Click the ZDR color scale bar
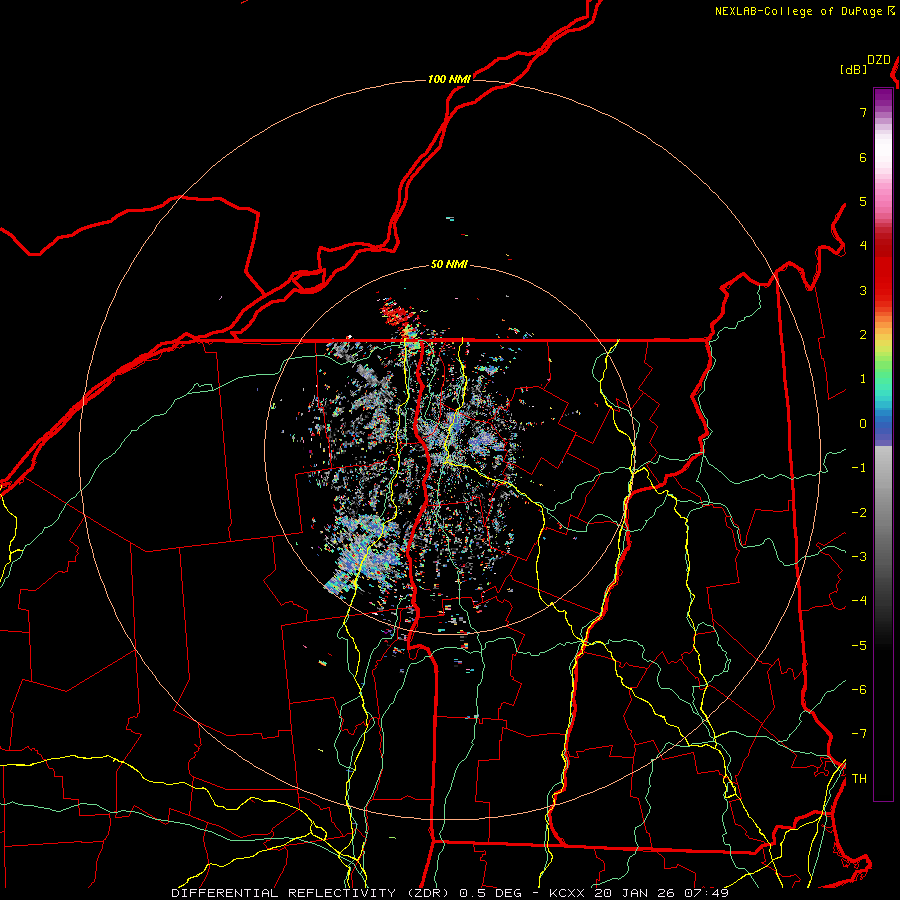The image size is (900, 900). pos(883,444)
